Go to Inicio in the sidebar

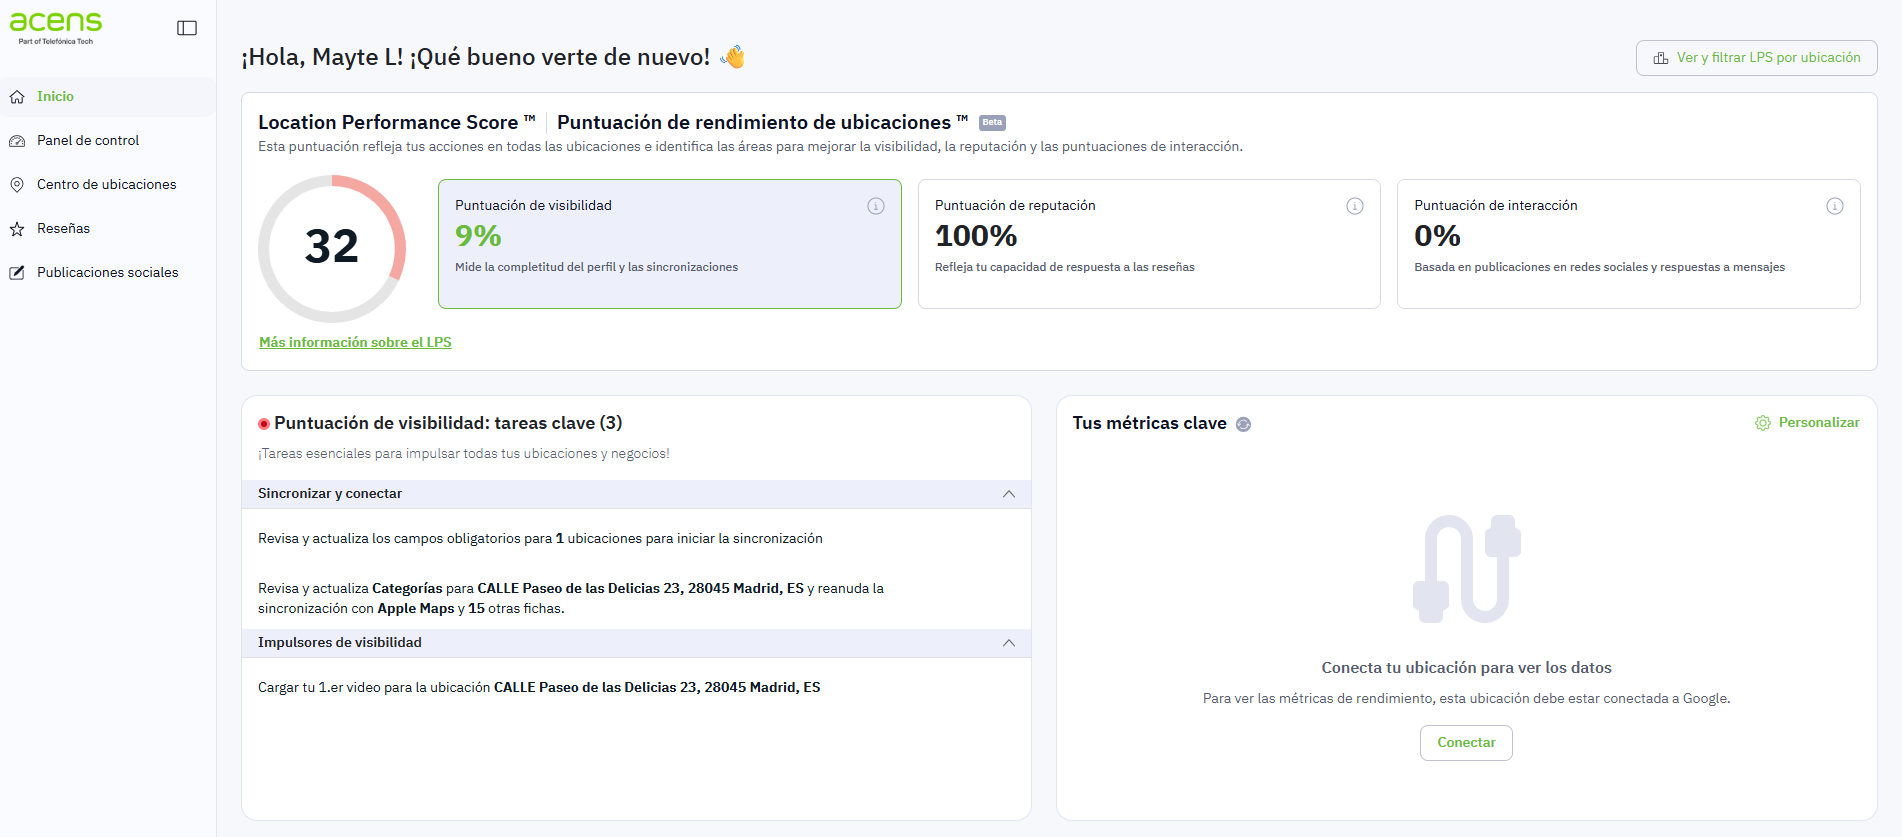click(108, 97)
